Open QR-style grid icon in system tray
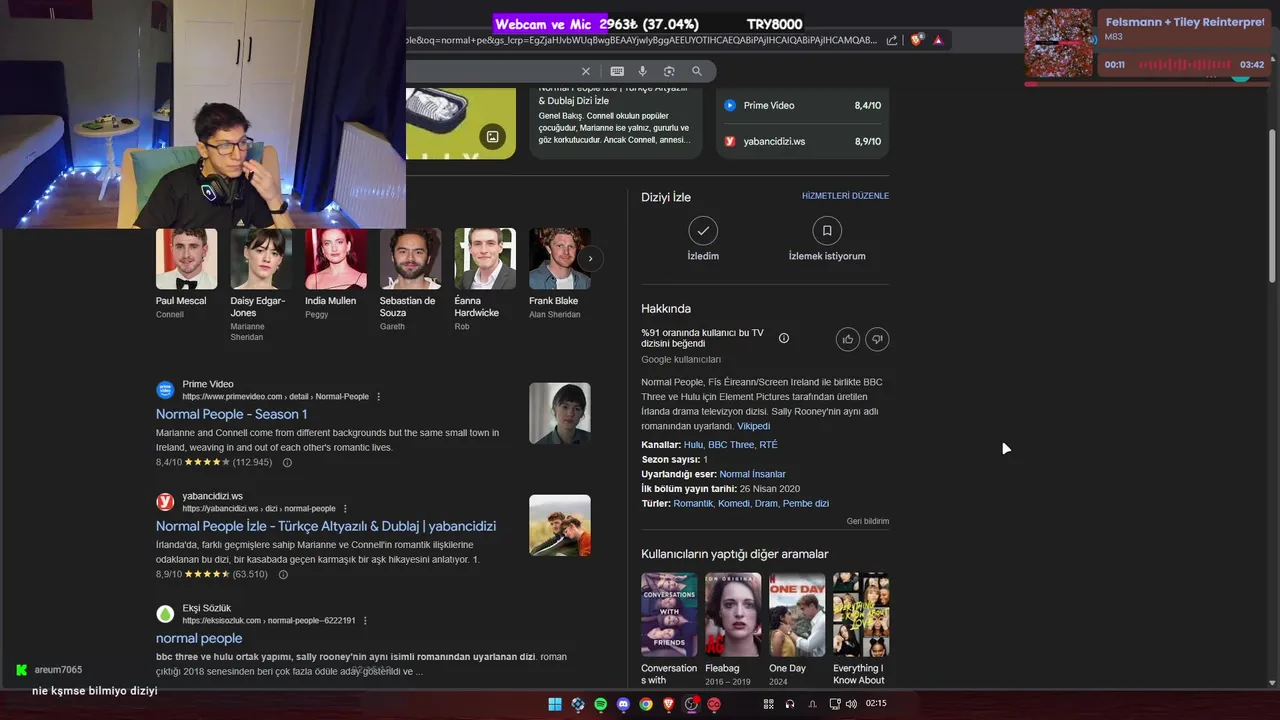 pos(769,704)
